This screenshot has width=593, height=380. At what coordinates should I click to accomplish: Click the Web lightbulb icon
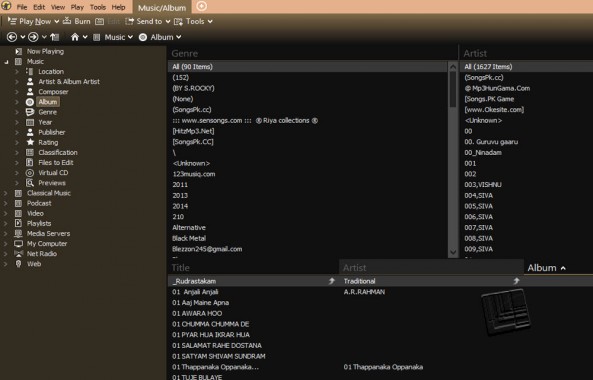[18, 264]
